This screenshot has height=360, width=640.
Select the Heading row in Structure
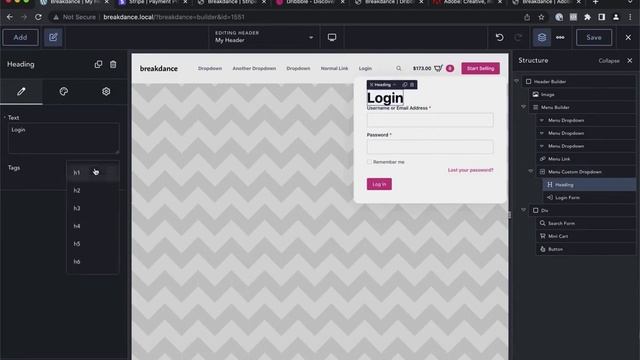(x=589, y=185)
